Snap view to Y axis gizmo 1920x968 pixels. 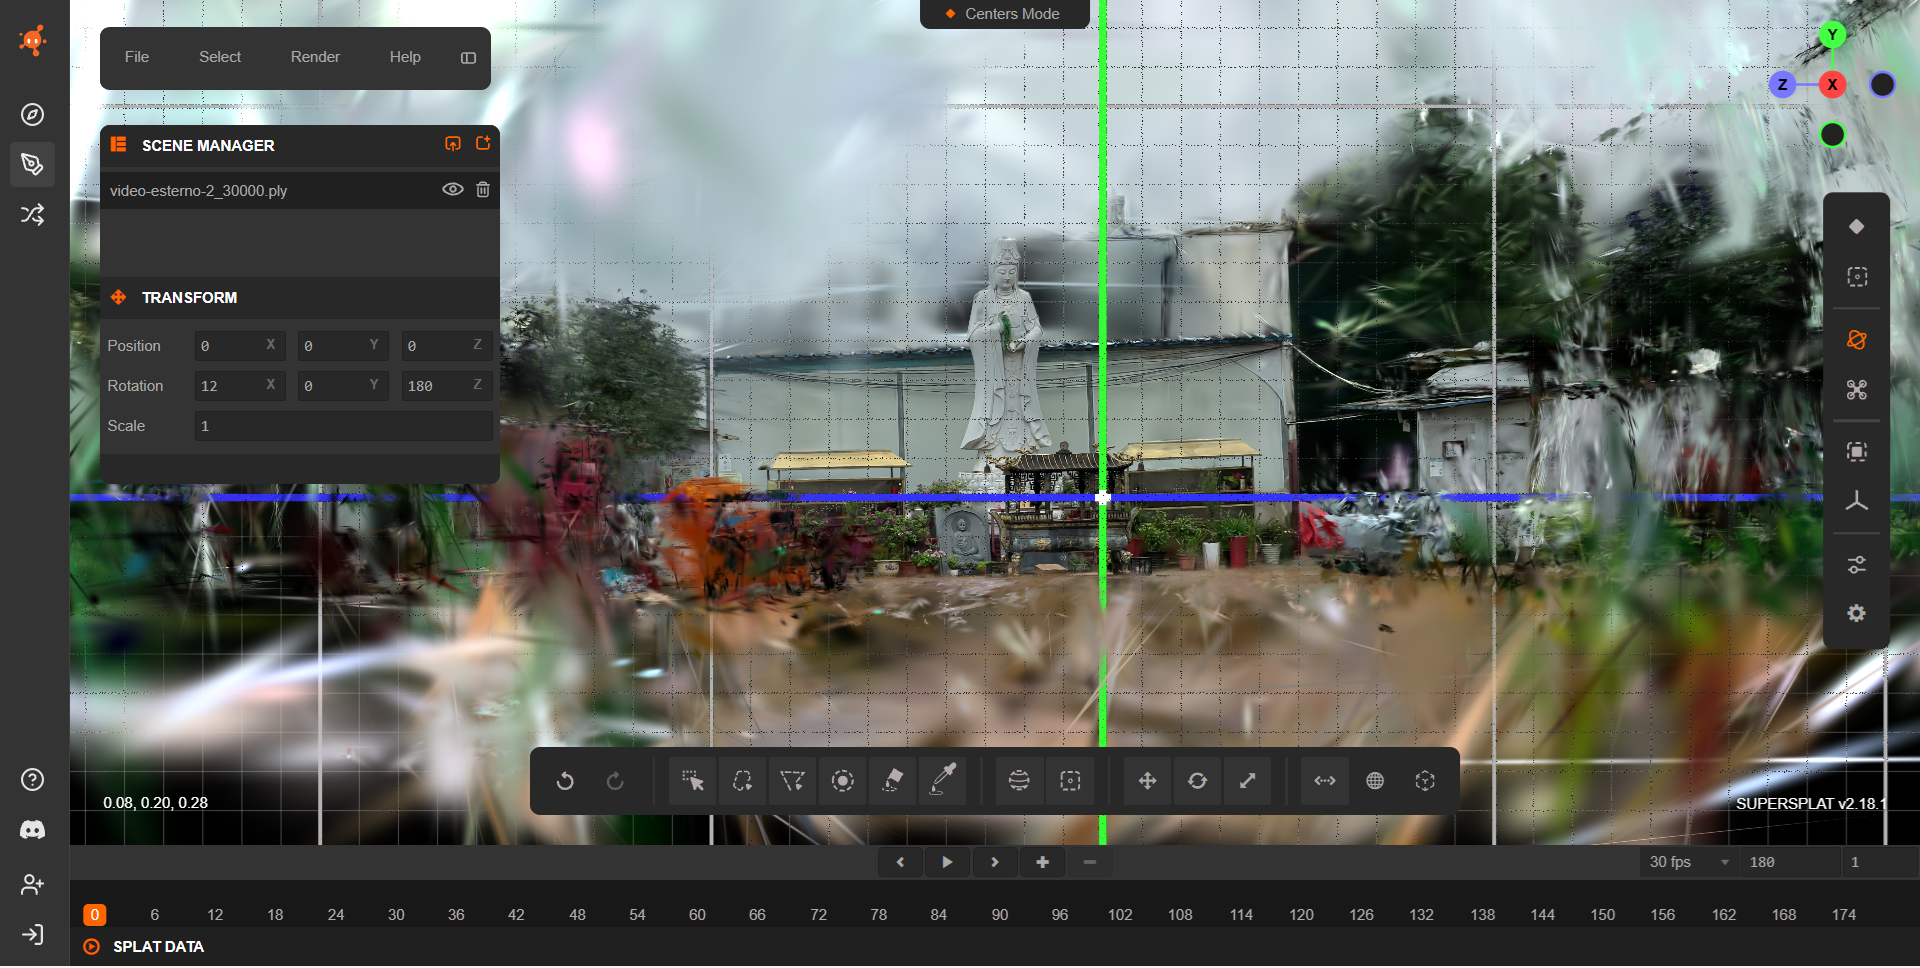[x=1832, y=36]
